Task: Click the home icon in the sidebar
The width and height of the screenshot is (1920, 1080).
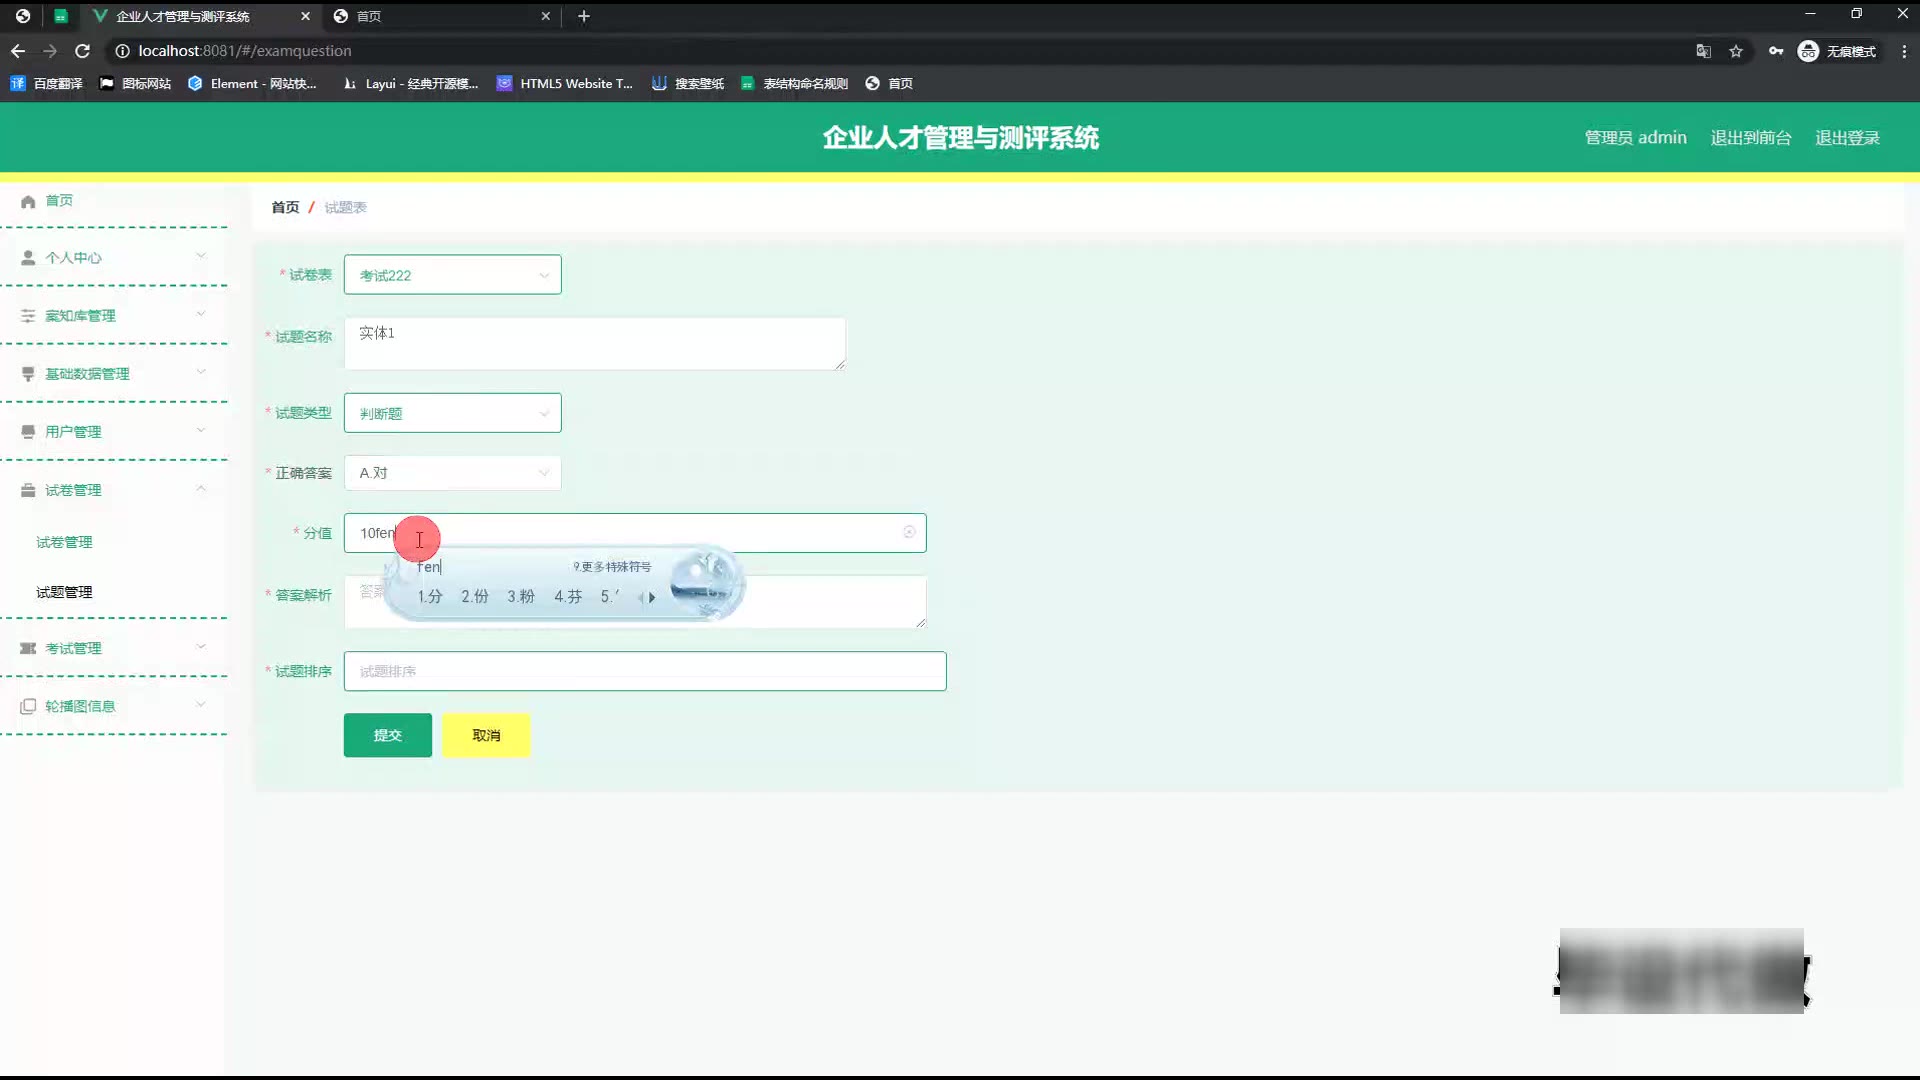Action: point(28,201)
